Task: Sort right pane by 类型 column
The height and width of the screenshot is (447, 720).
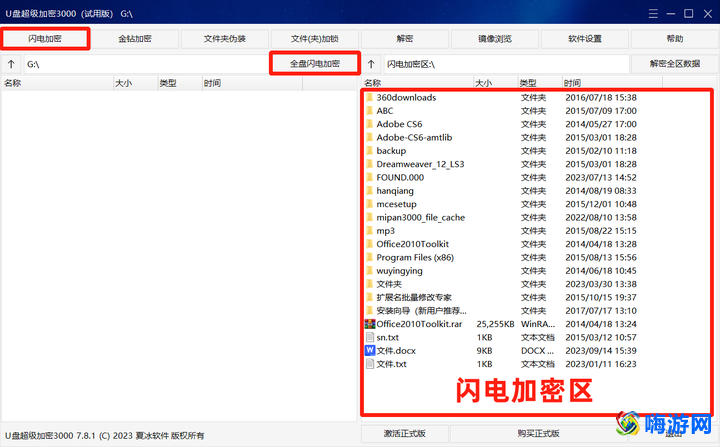Action: tap(540, 83)
